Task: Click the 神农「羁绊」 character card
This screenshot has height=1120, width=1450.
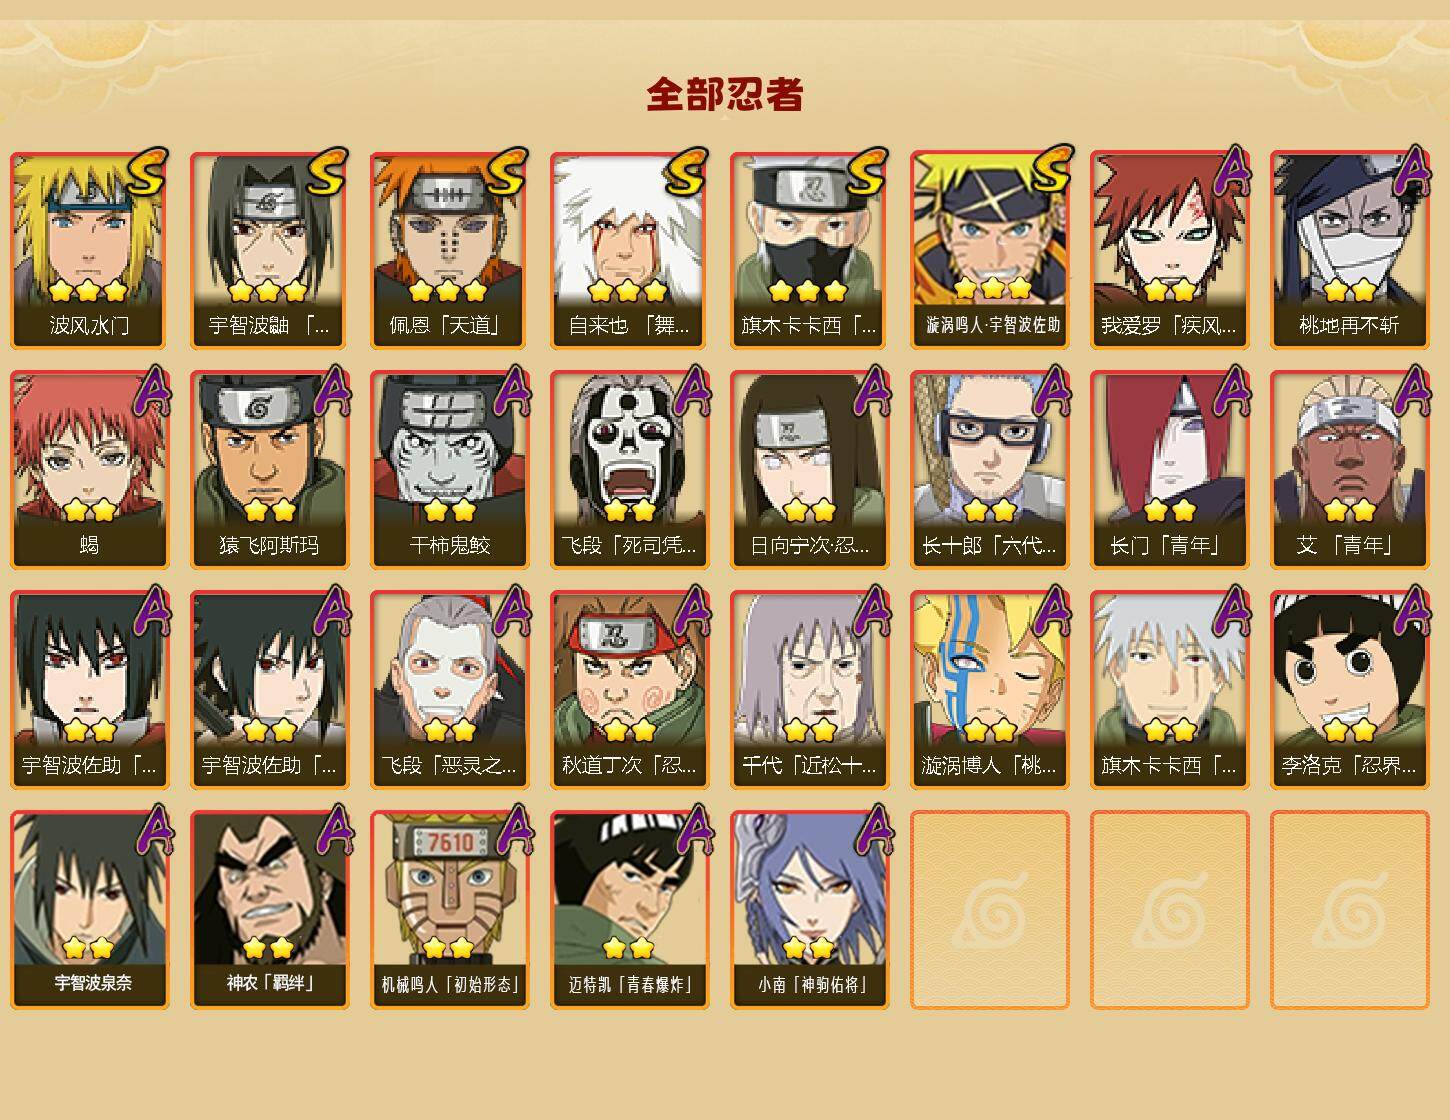Action: point(270,910)
